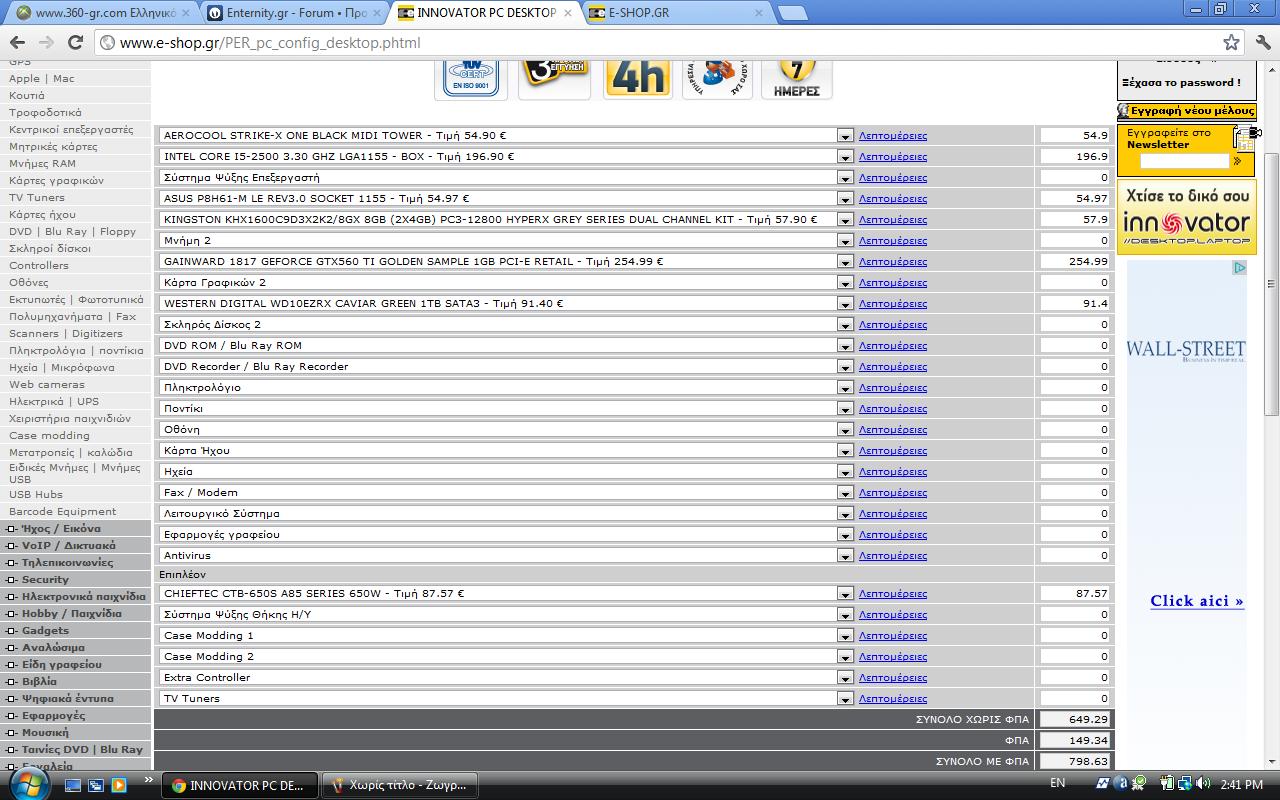Click Λεπτομέρειες for the AEROCOOL case row
1280x800 pixels.
(893, 136)
